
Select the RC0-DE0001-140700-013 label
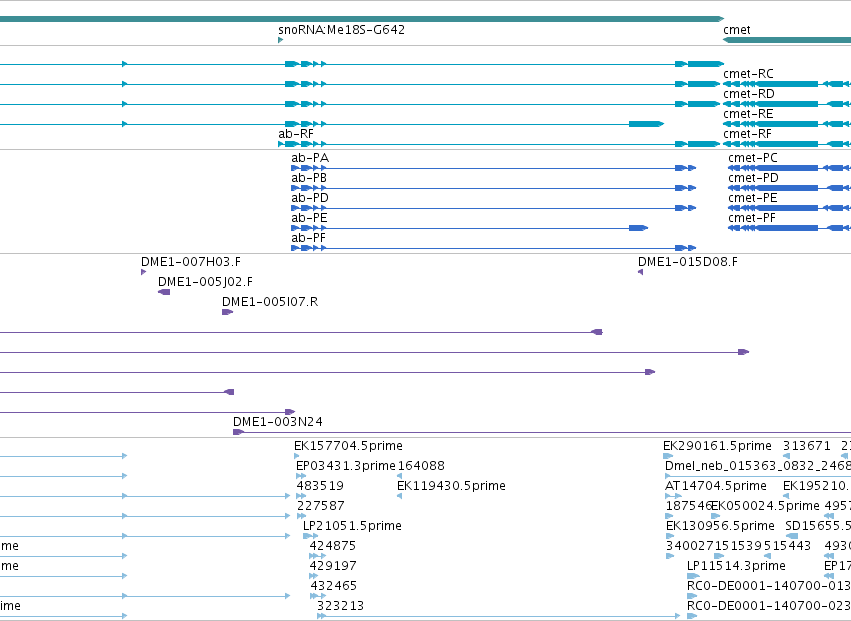click(x=769, y=586)
